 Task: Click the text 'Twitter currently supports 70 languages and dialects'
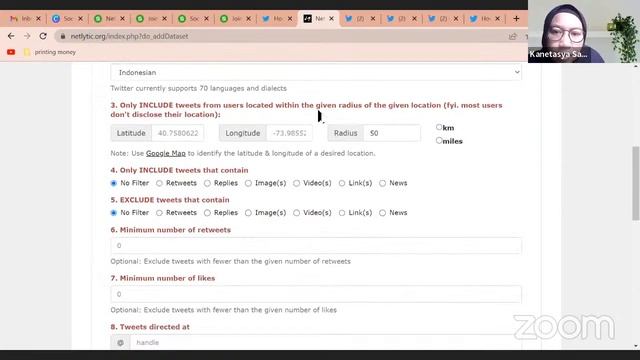point(198,88)
